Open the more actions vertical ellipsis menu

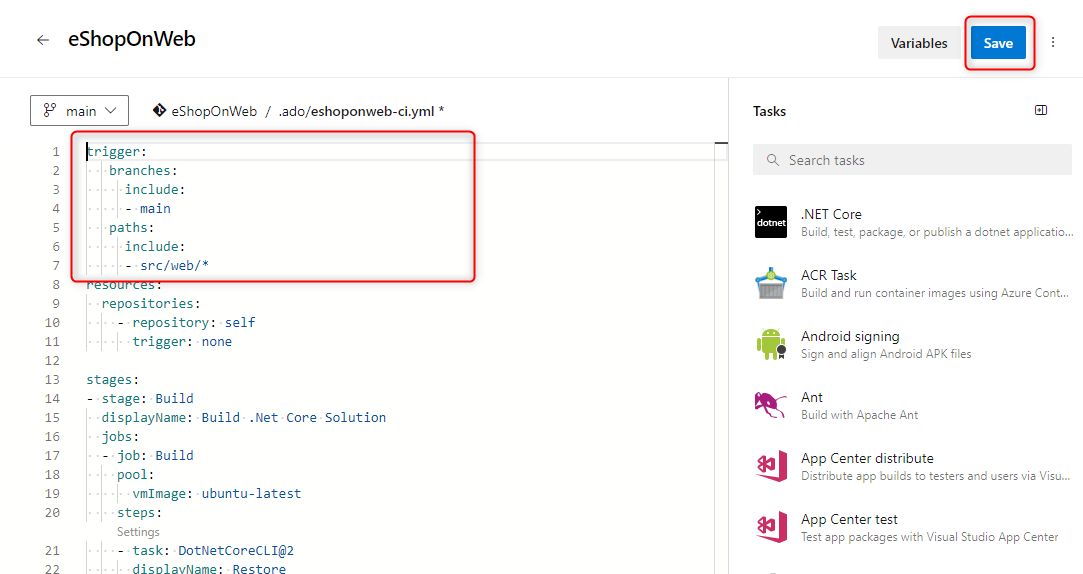tap(1053, 42)
